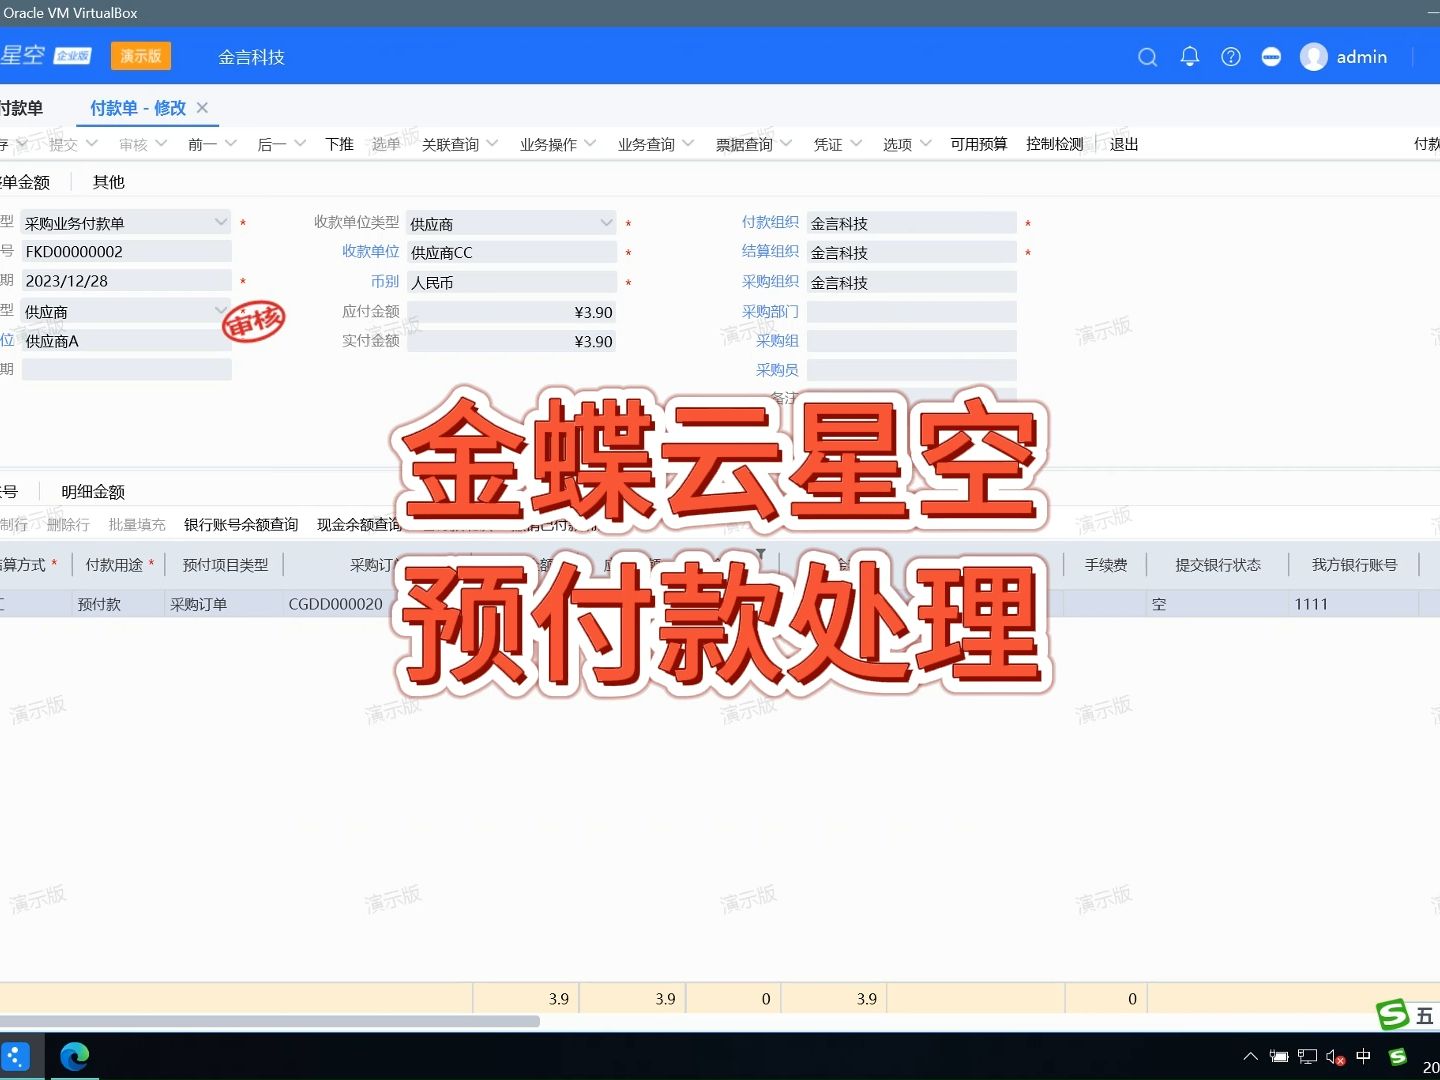The height and width of the screenshot is (1080, 1440).
Task: Open the 其他 section tab
Action: [x=109, y=182]
